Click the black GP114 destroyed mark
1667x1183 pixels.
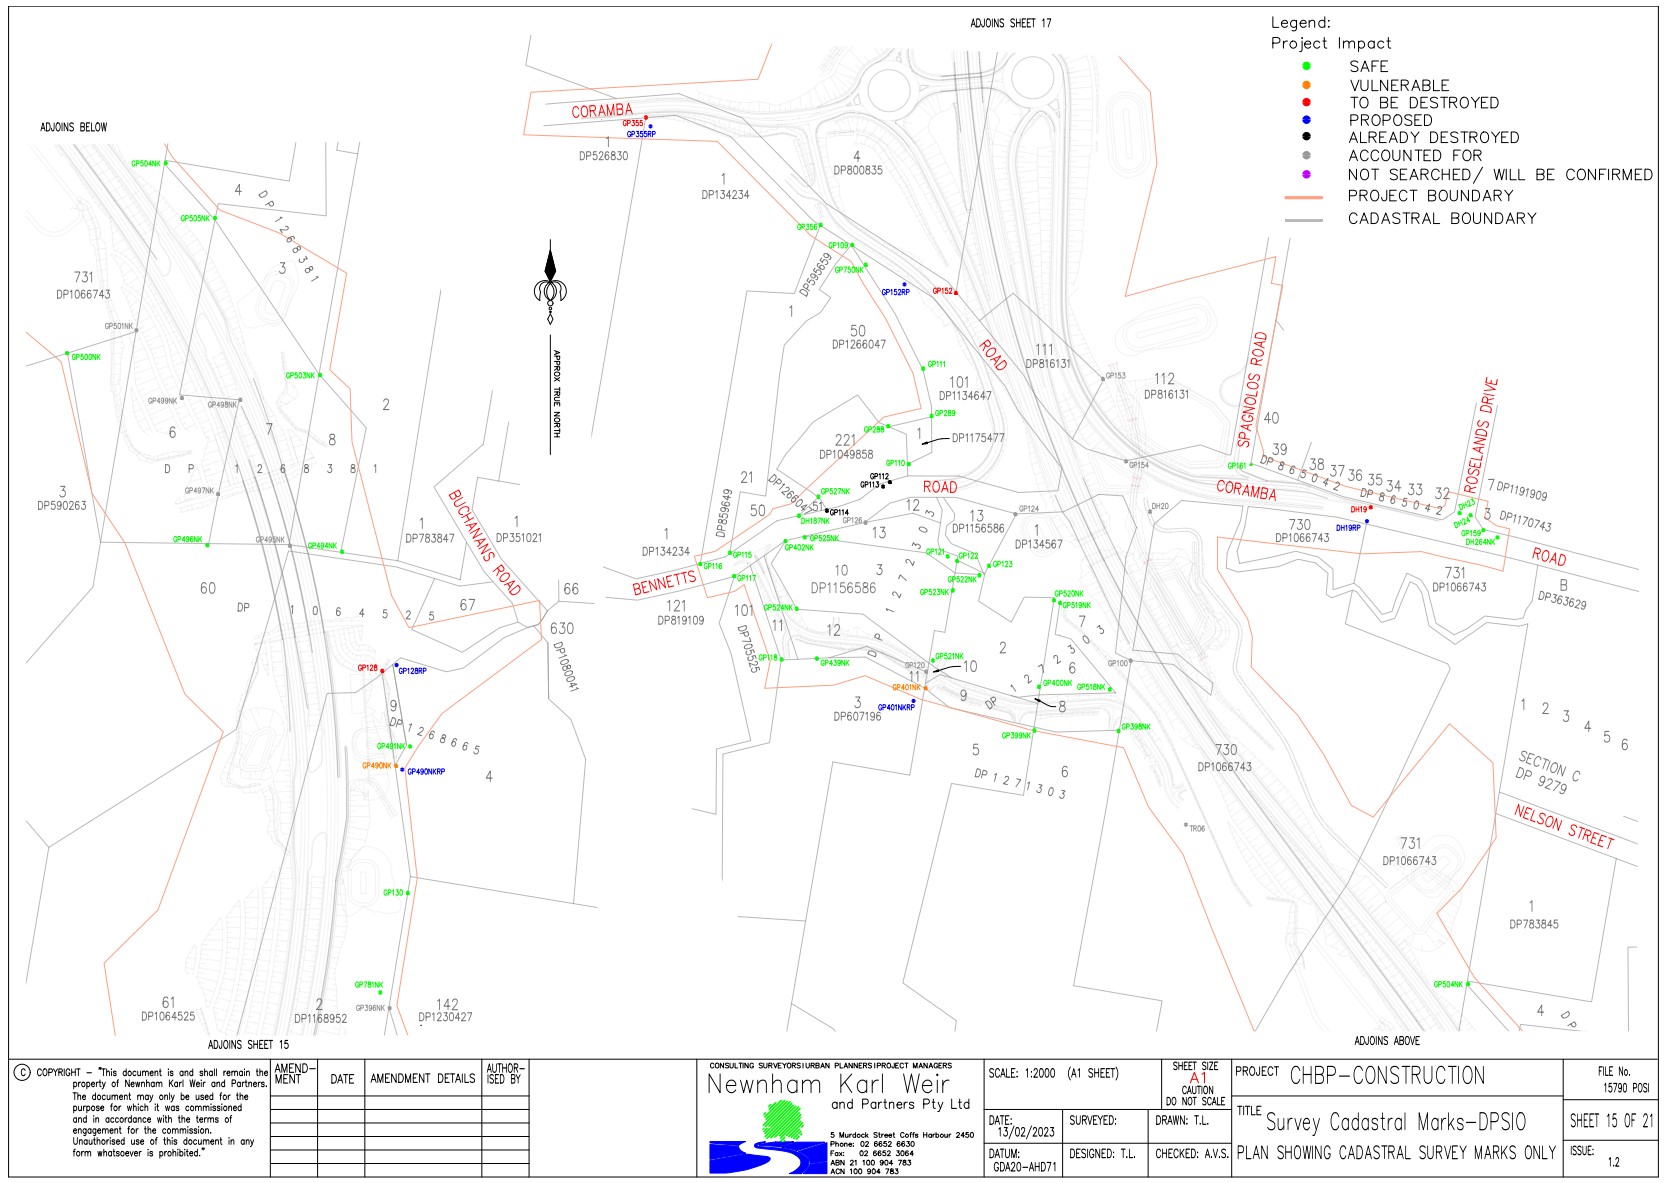coord(827,511)
